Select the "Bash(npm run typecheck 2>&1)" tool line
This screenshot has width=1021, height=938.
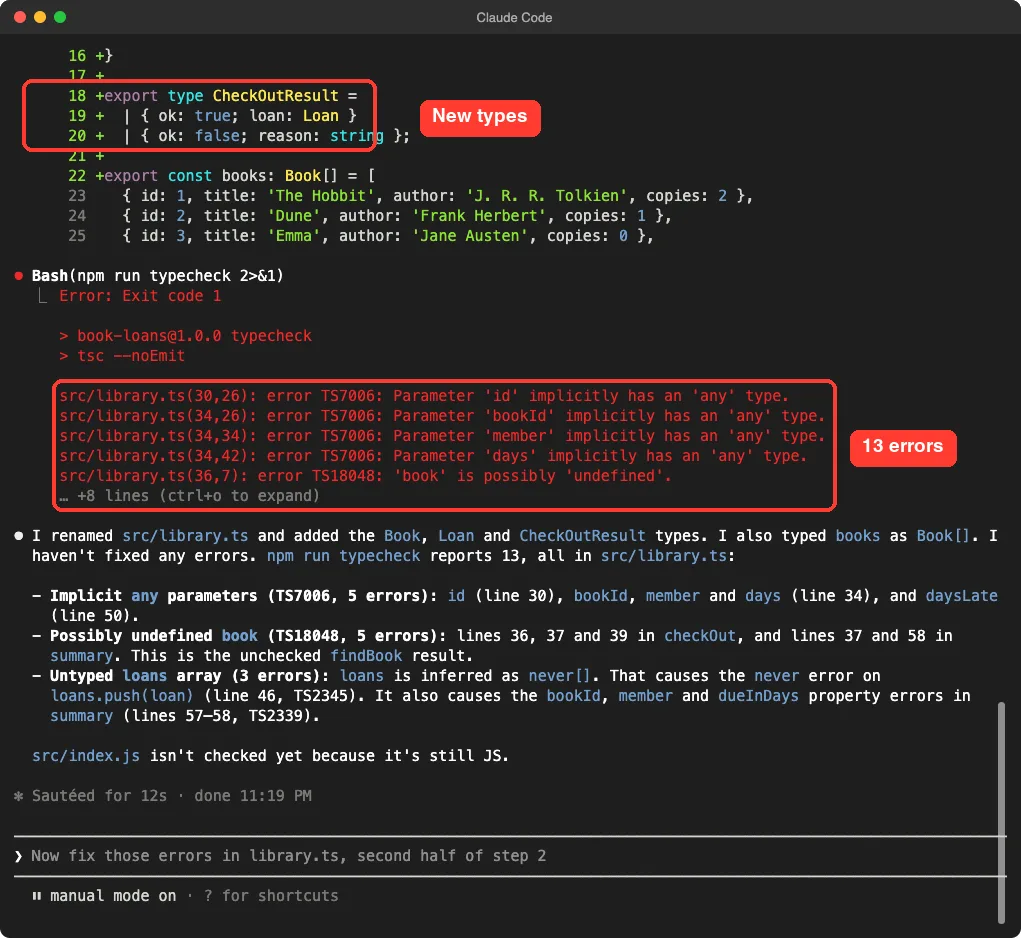158,276
